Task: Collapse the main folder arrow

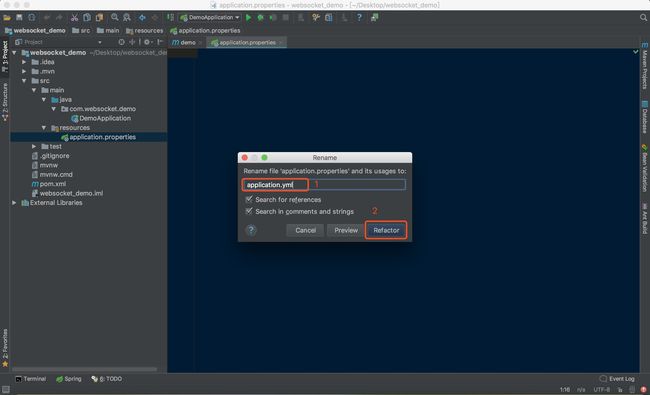Action: point(34,90)
